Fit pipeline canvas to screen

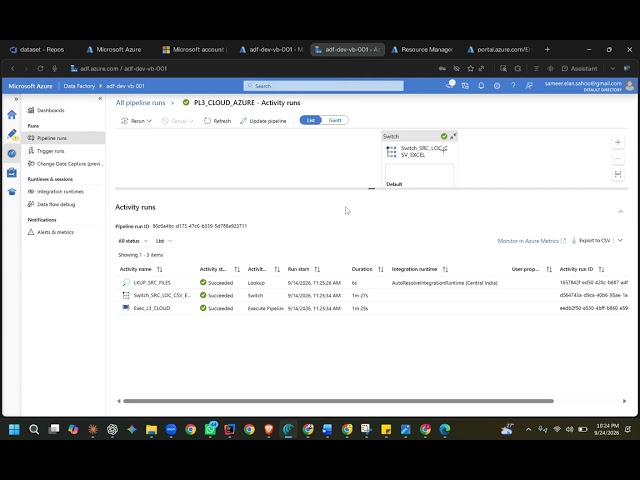[618, 174]
